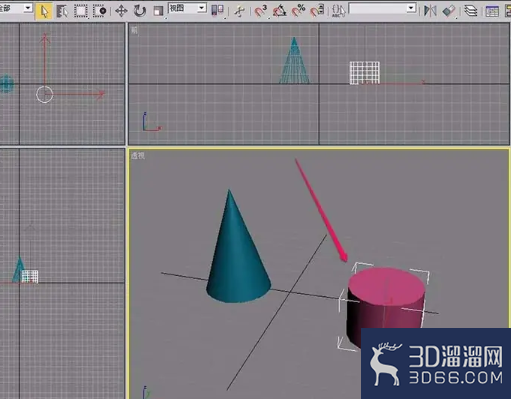The width and height of the screenshot is (511, 399).
Task: Open the Layer Manager icon
Action: (470, 11)
